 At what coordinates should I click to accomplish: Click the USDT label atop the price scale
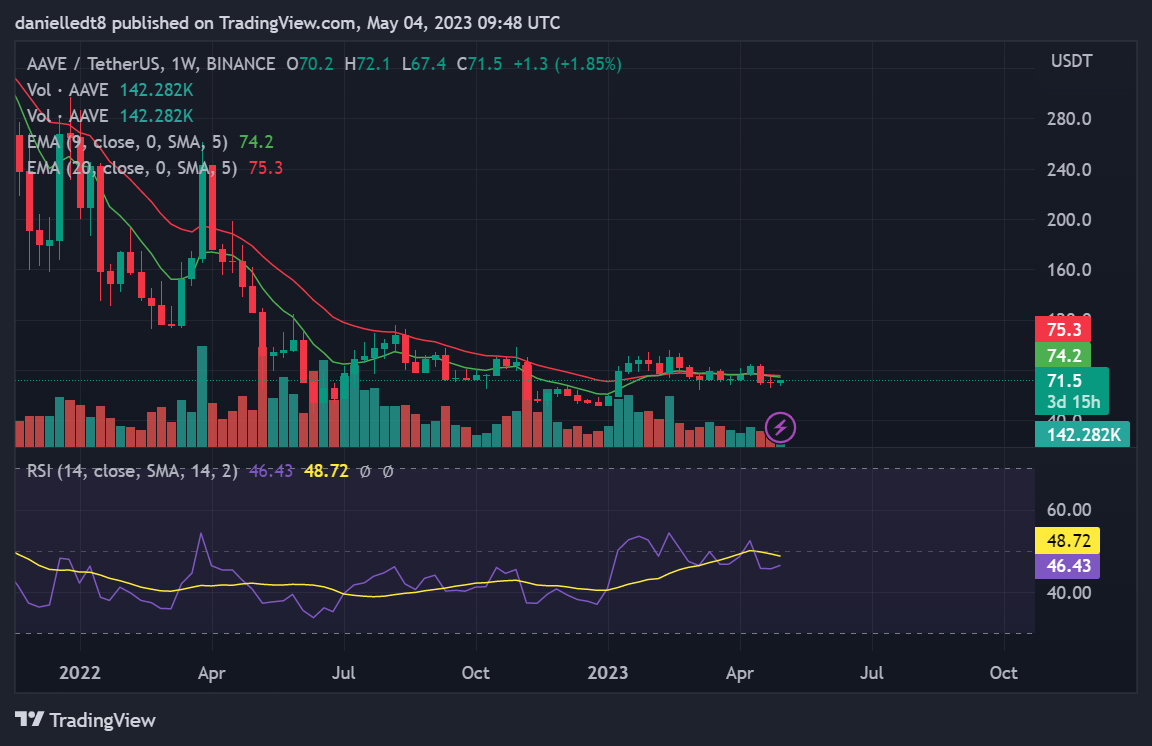coord(1070,60)
